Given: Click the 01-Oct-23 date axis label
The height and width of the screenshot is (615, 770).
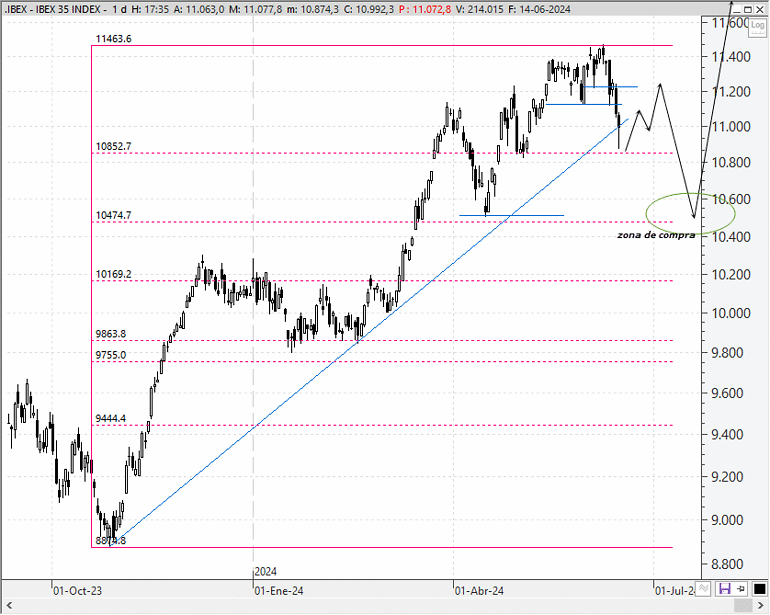Looking at the screenshot, I should [77, 590].
